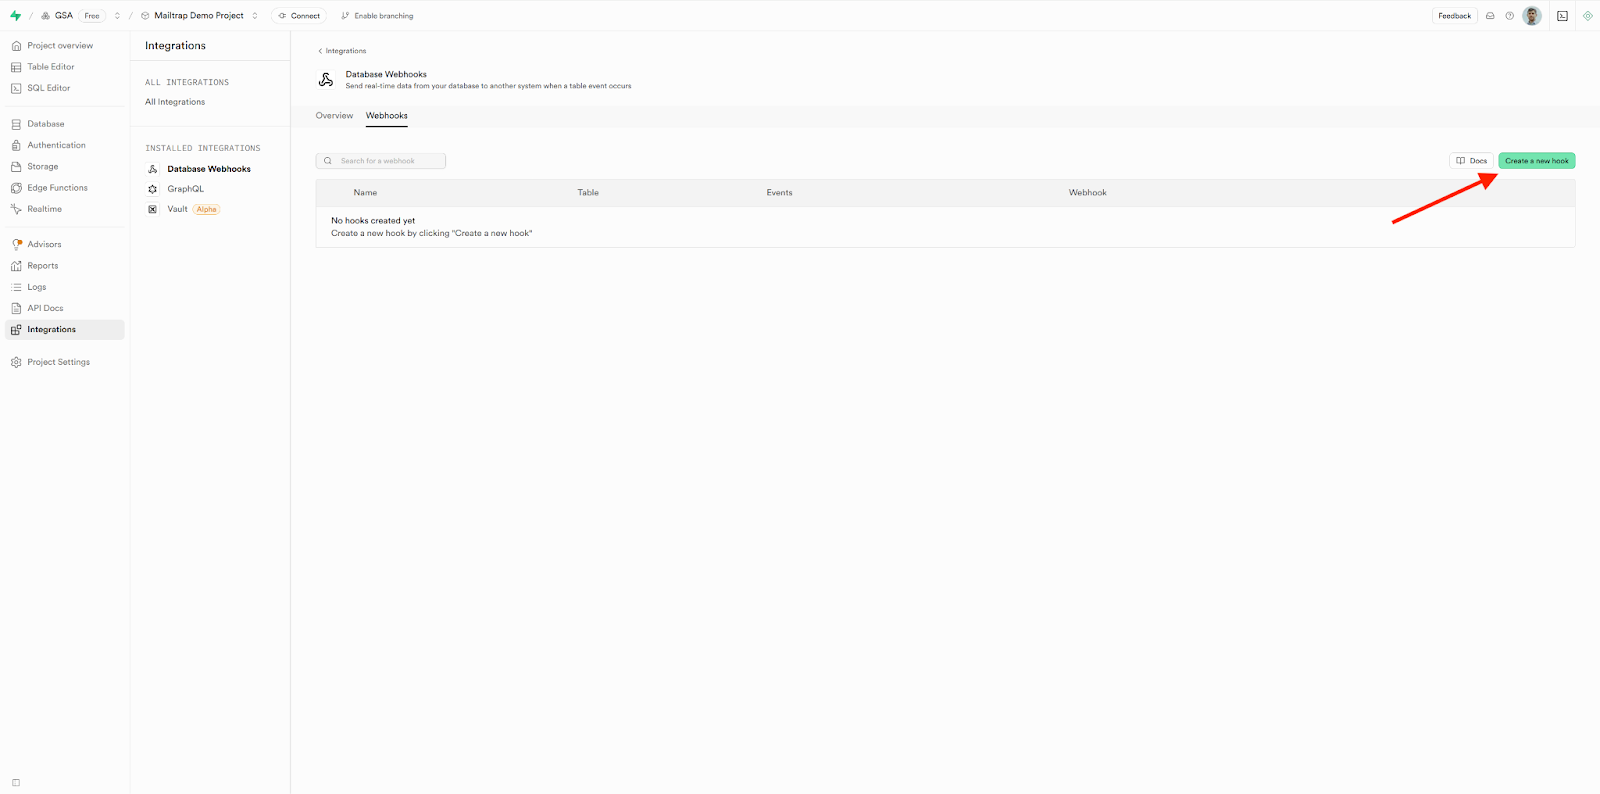The height and width of the screenshot is (794, 1600).
Task: Select Integrations in the sidebar
Action: click(x=65, y=330)
